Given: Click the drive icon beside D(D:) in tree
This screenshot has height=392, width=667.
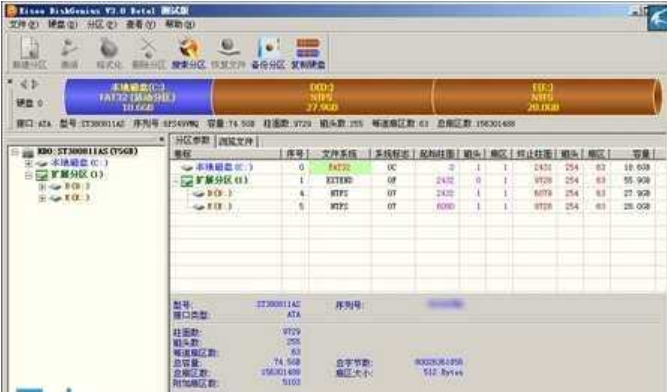Looking at the screenshot, I should tap(55, 187).
